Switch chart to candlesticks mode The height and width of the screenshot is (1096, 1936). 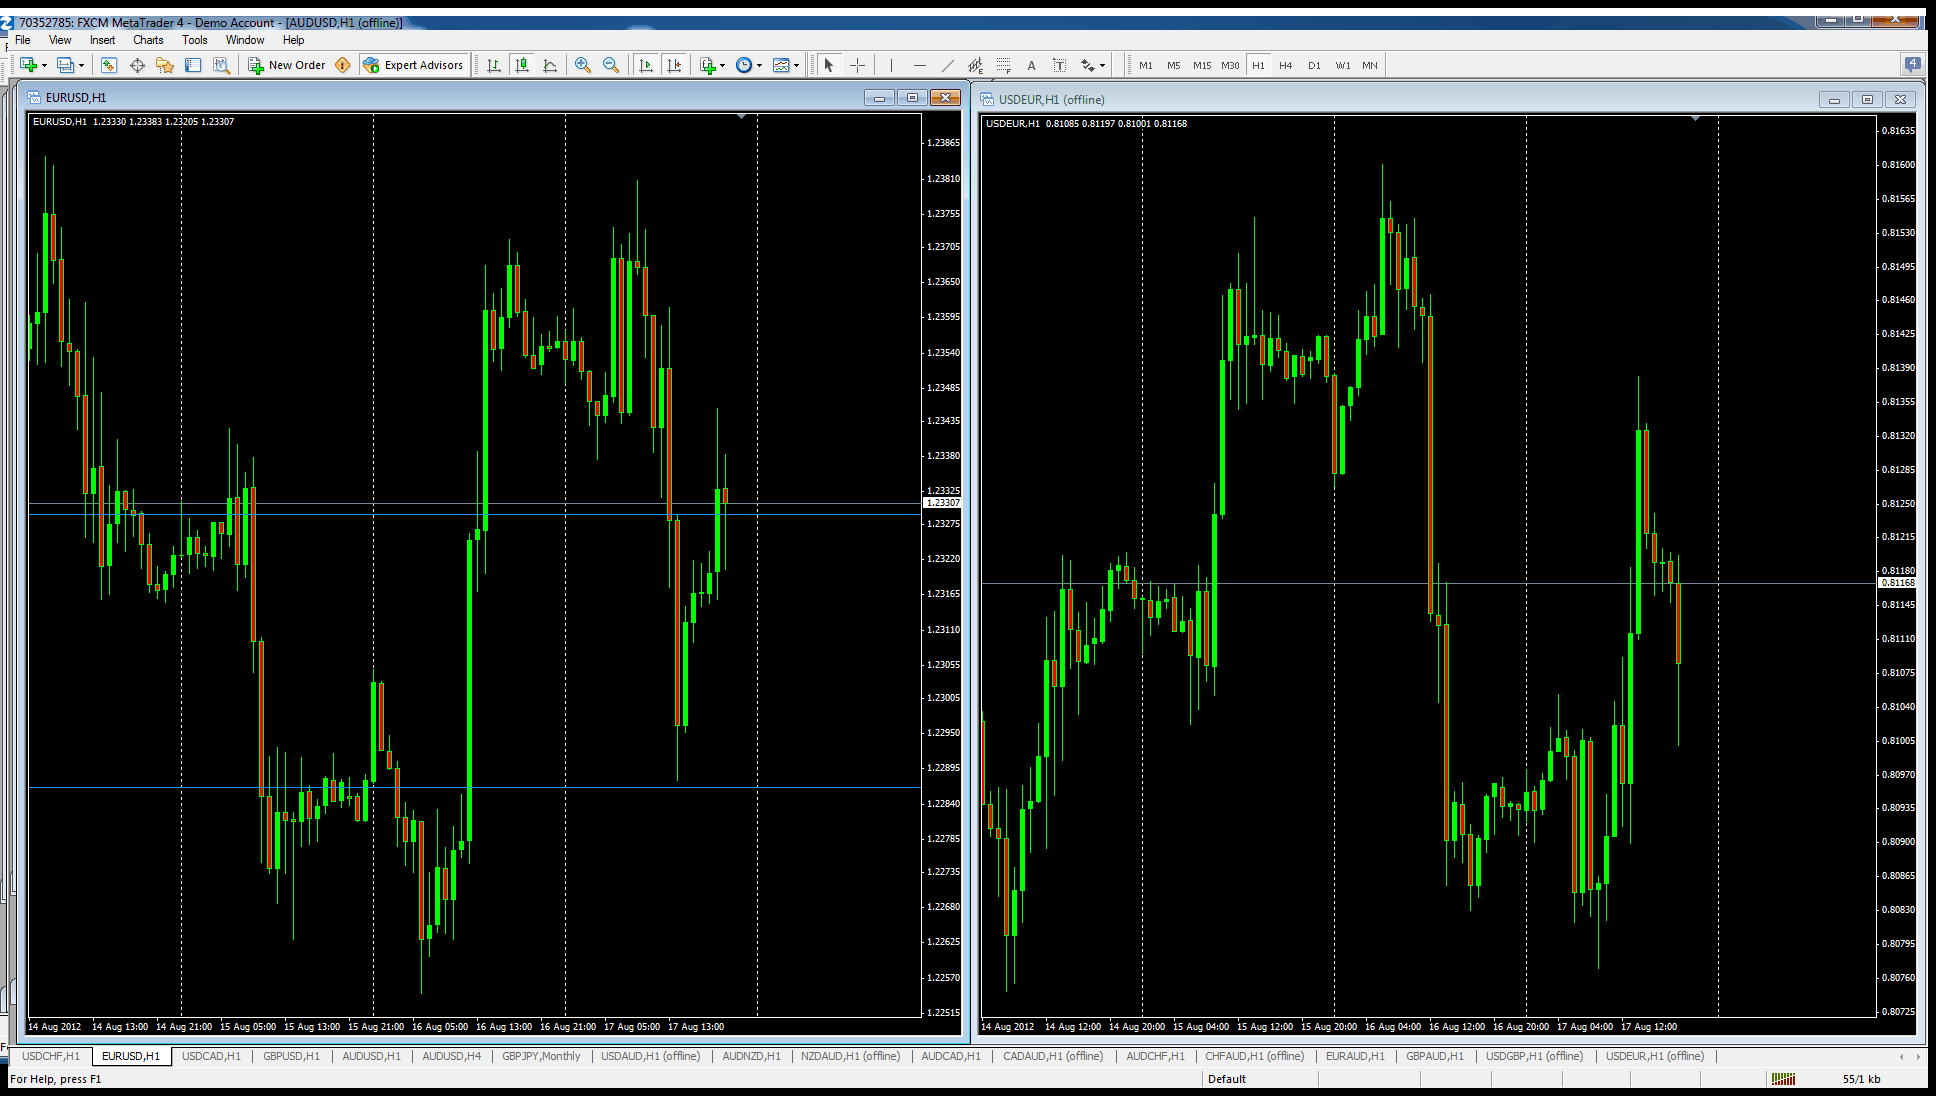click(522, 65)
